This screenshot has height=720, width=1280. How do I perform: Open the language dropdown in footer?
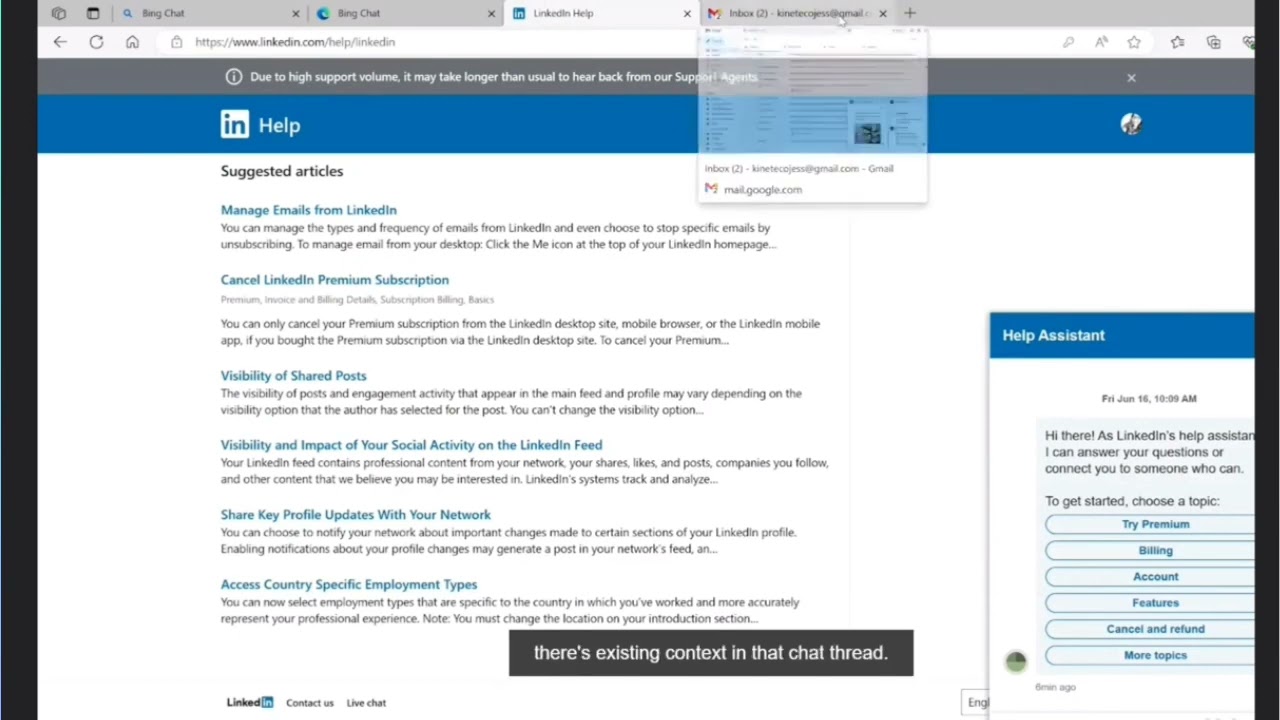tap(975, 702)
